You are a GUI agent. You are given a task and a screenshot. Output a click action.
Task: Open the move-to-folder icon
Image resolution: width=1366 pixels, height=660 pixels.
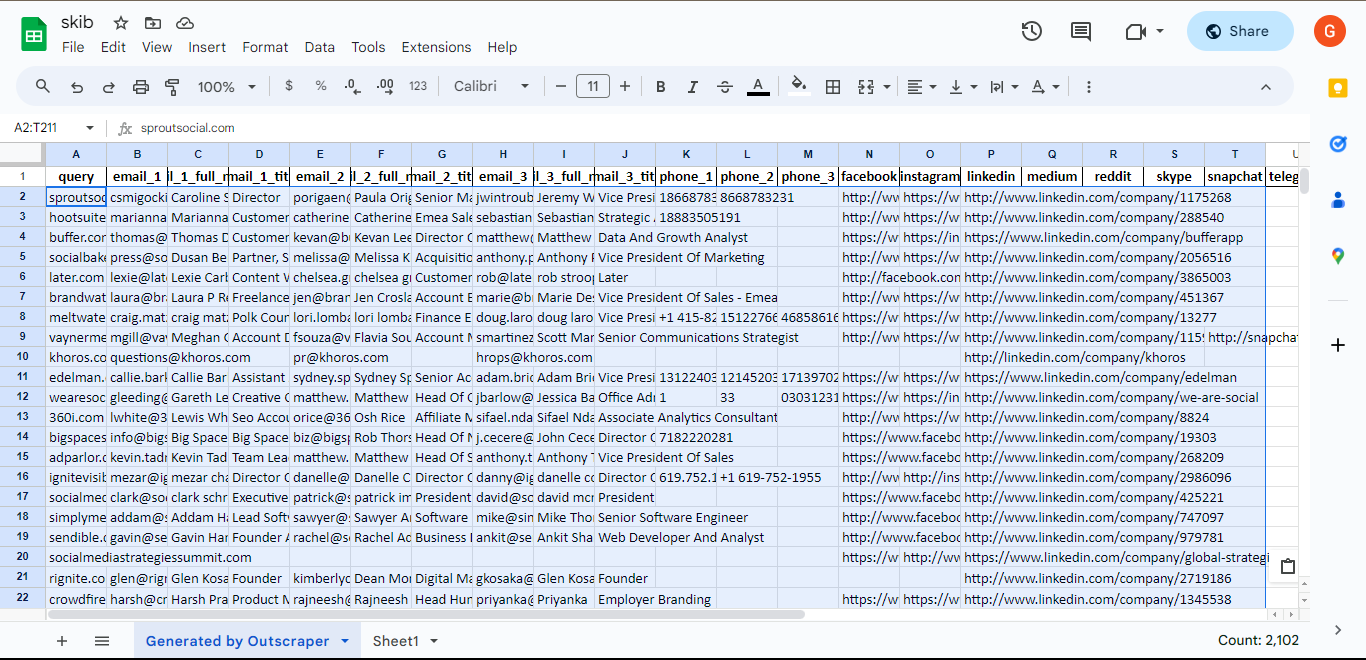click(x=152, y=23)
